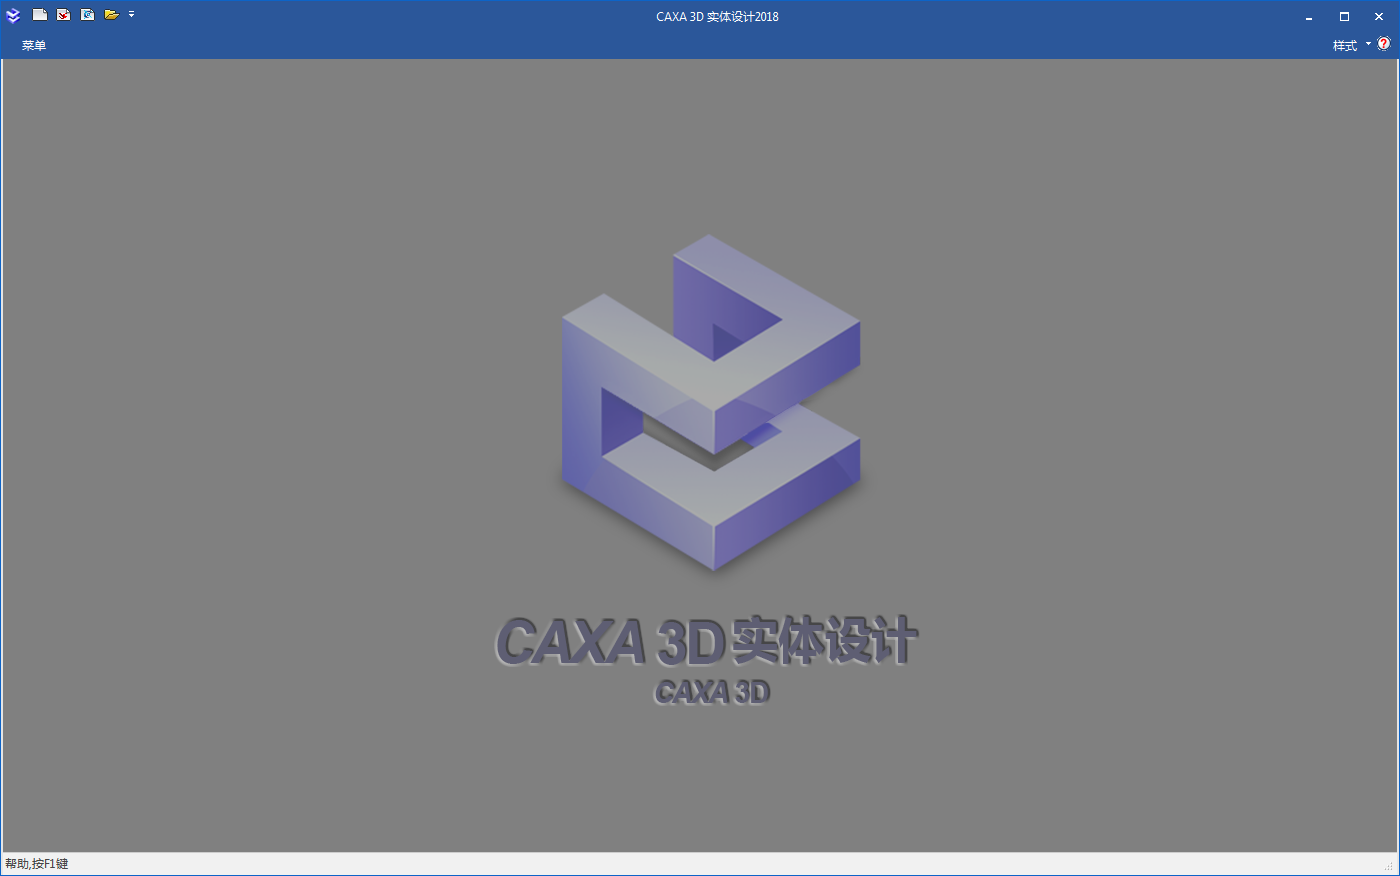Maximize the CAXA 3D window

tap(1344, 17)
